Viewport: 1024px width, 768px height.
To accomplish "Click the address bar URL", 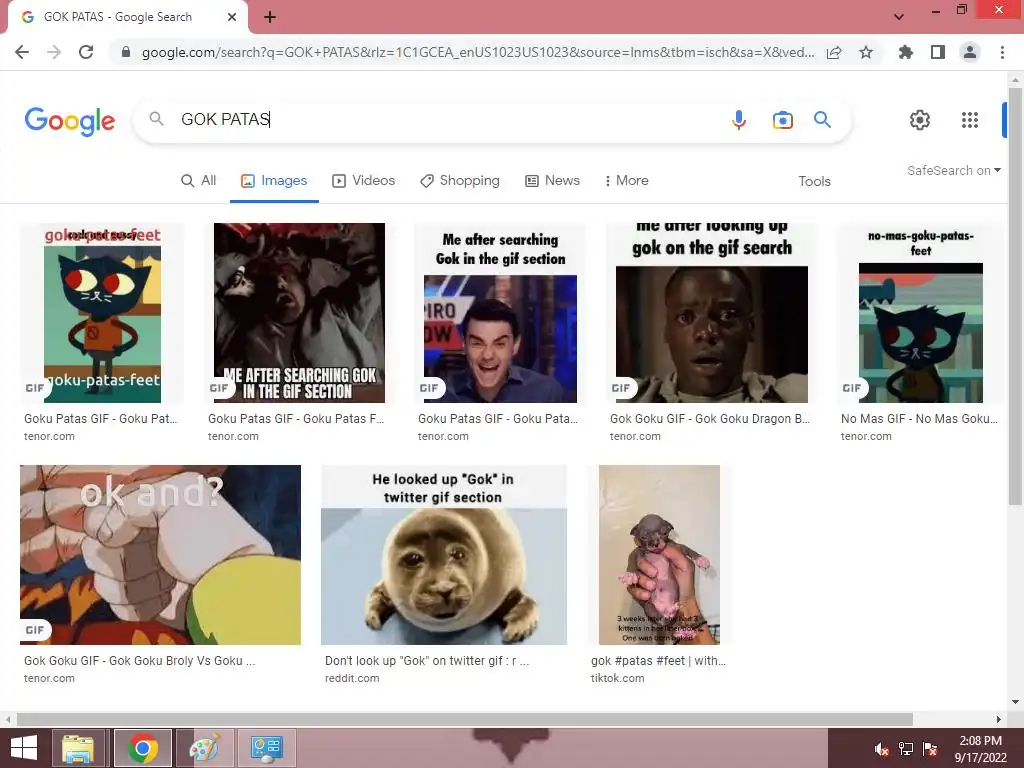I will [x=478, y=52].
